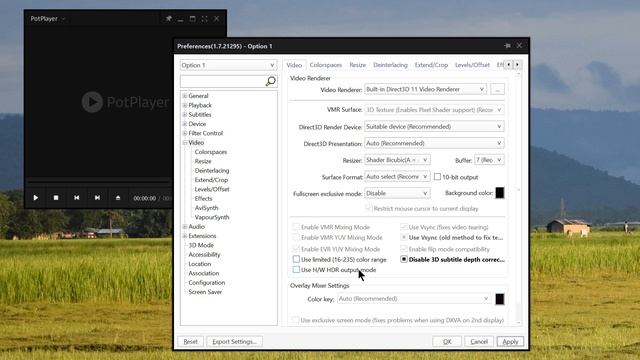Toggle Enable VMR Mixing Mode checkbox
Image resolution: width=640 pixels, height=360 pixels.
coord(296,227)
